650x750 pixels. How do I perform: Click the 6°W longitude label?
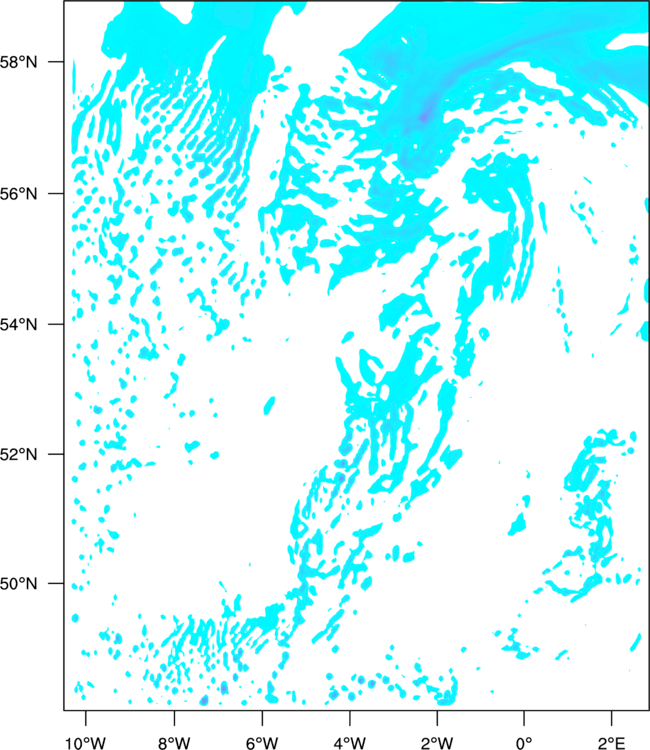click(262, 743)
